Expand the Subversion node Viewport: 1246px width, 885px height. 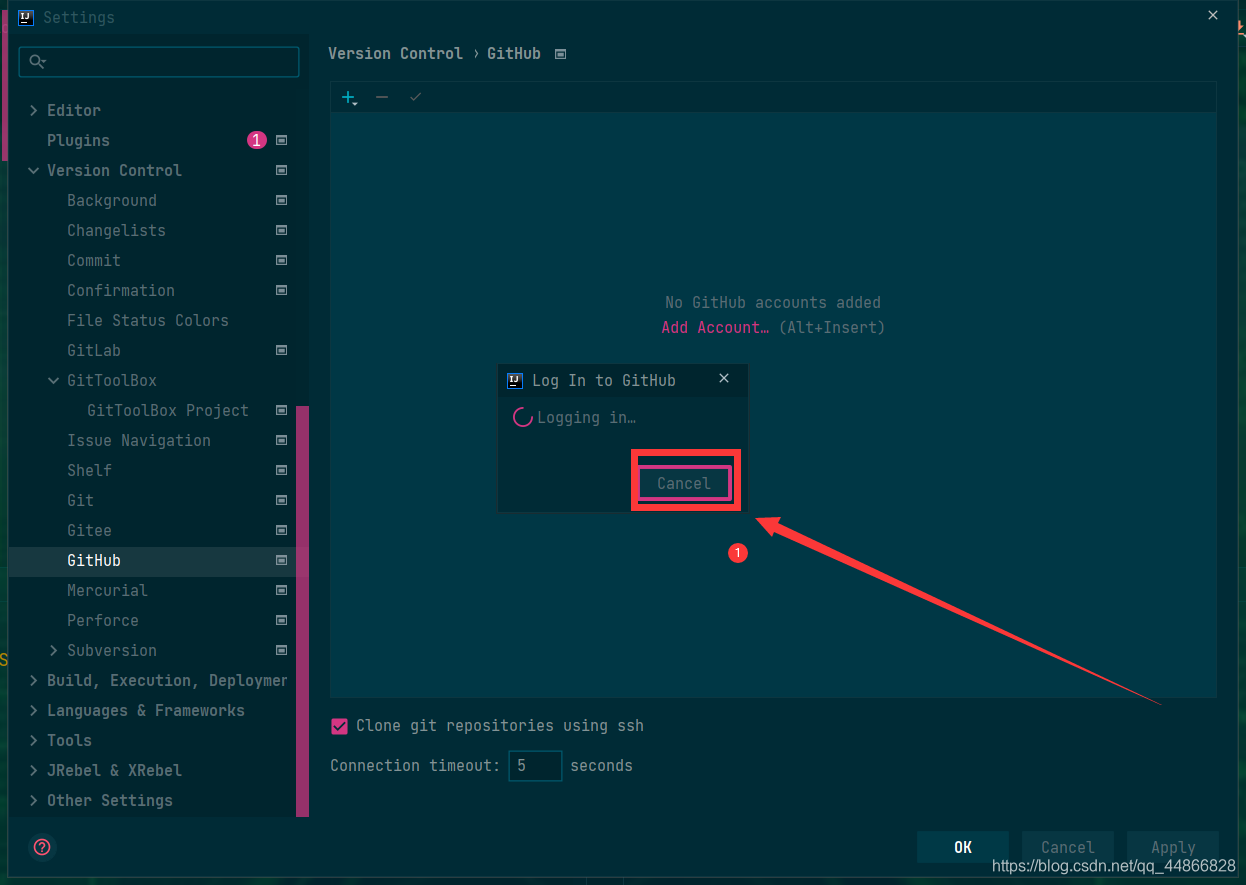pyautogui.click(x=54, y=650)
